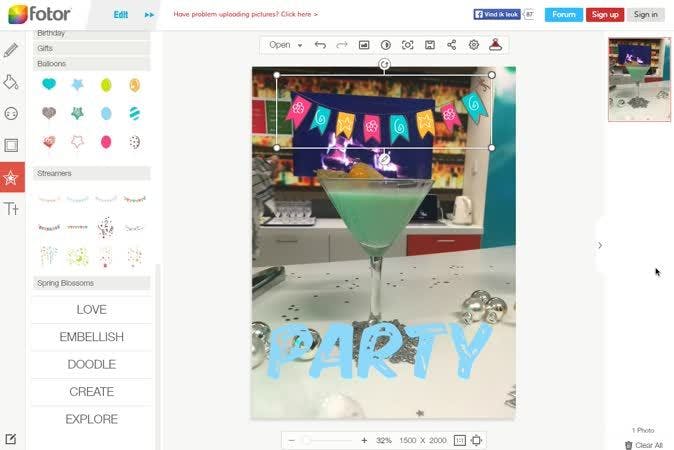Show actual size 1:1 icon
Viewport: 674px width, 450px height.
pyautogui.click(x=460, y=440)
